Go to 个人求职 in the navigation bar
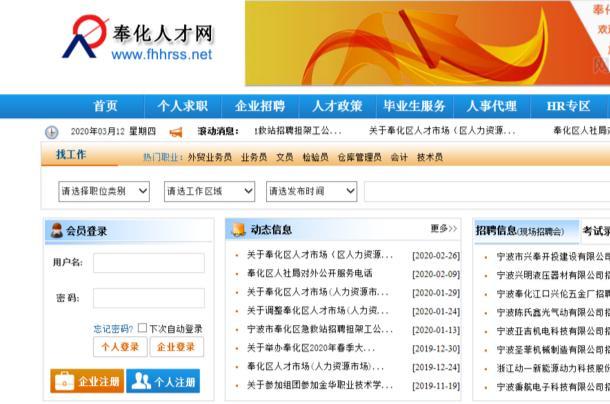 [x=182, y=106]
